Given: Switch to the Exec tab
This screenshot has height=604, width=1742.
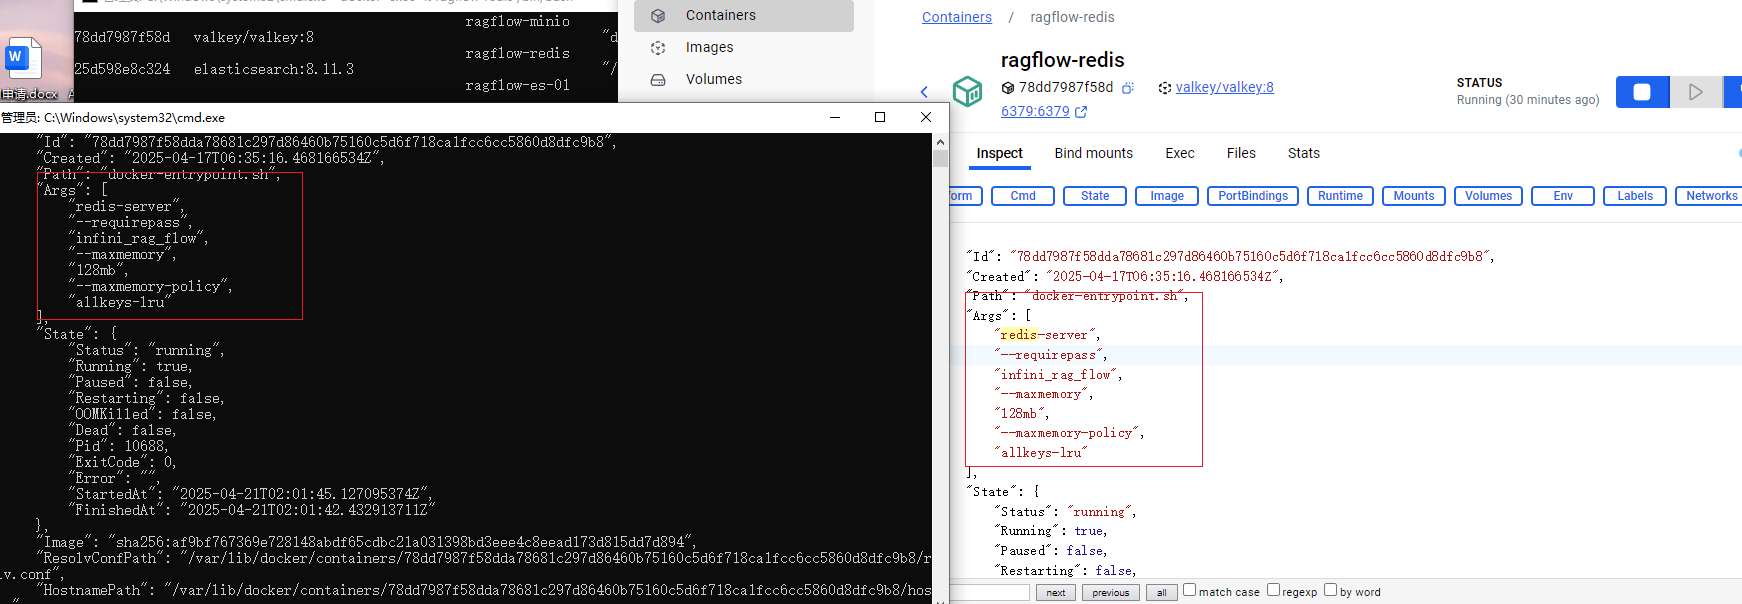Looking at the screenshot, I should pyautogui.click(x=1180, y=153).
